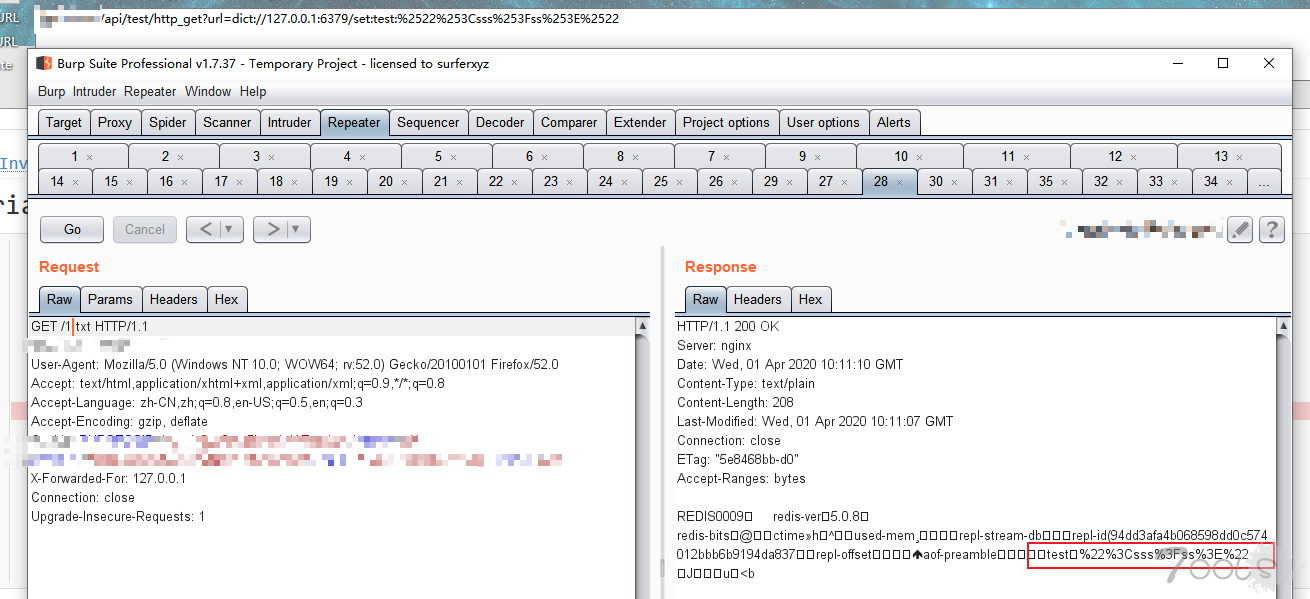The width and height of the screenshot is (1310, 599).
Task: Click the X-Forwarded-For header line
Action: (x=108, y=478)
